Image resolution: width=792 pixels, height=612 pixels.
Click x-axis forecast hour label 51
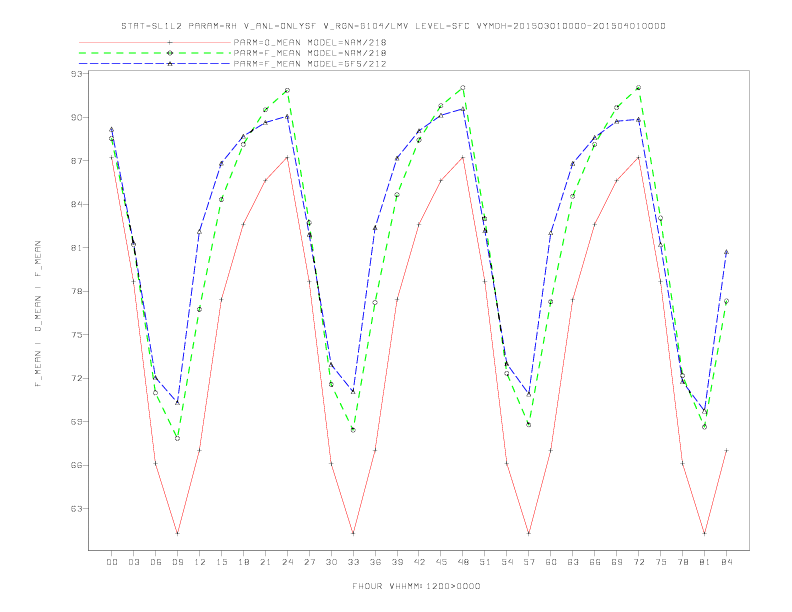click(x=485, y=562)
